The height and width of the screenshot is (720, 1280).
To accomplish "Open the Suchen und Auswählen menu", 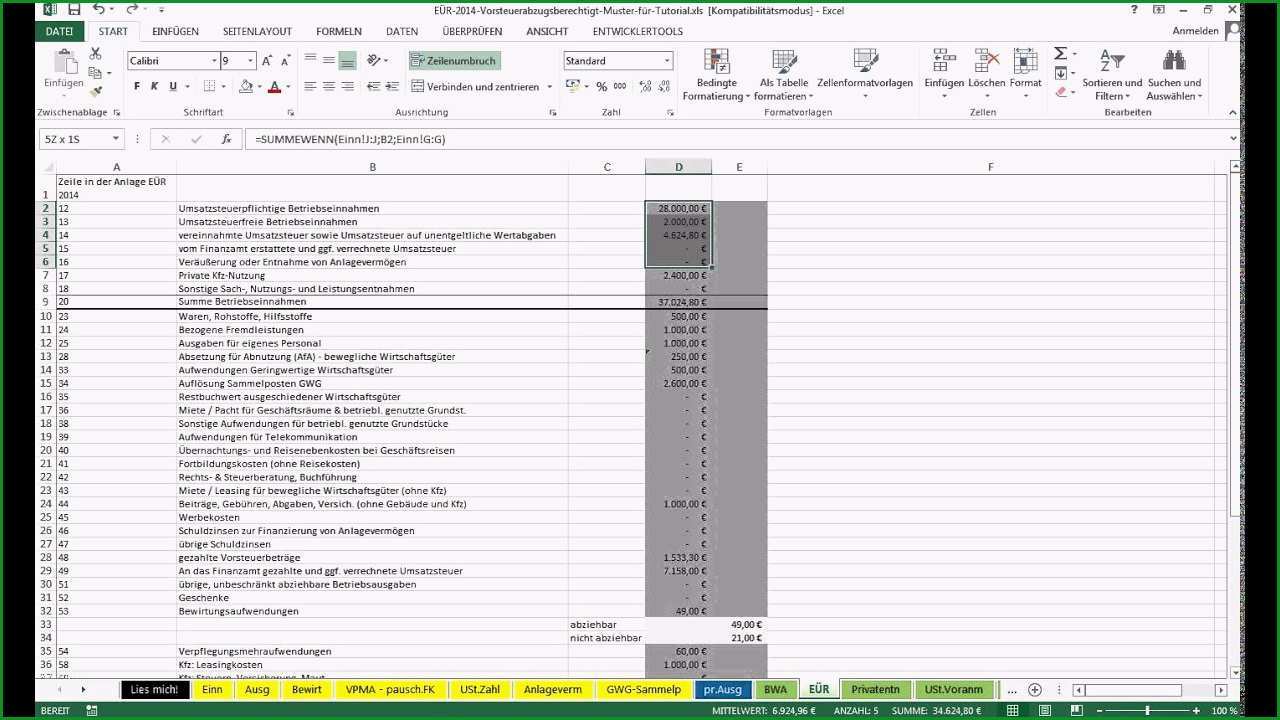I will [x=1174, y=75].
